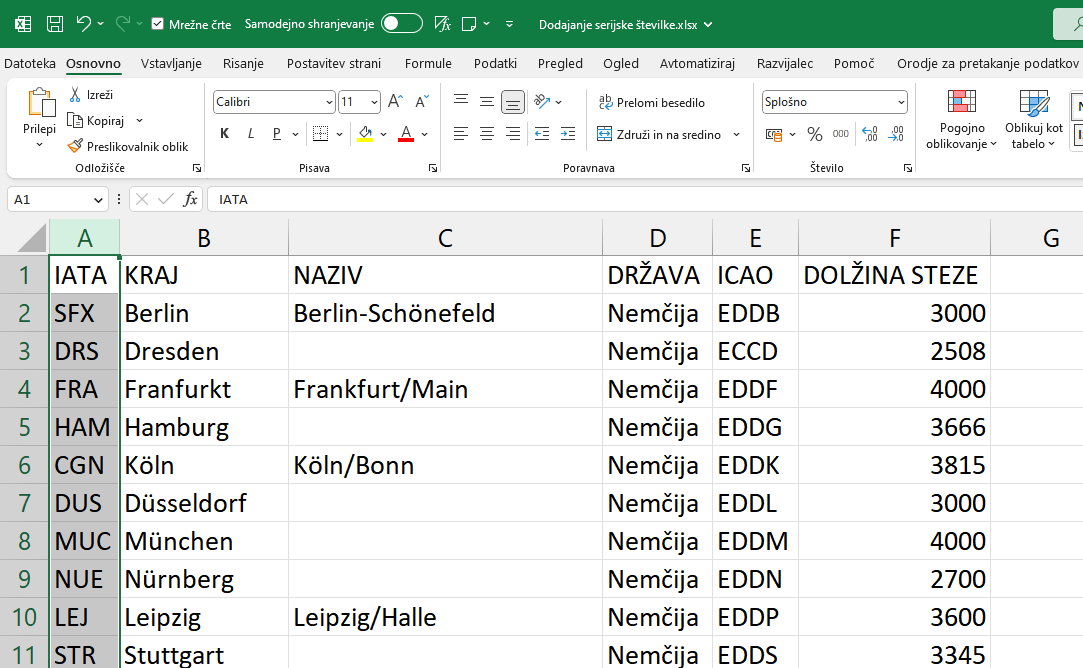Screen dimensions: 1083x668
Task: Toggle Samodejno shranjevanje autosave switch
Action: click(402, 23)
